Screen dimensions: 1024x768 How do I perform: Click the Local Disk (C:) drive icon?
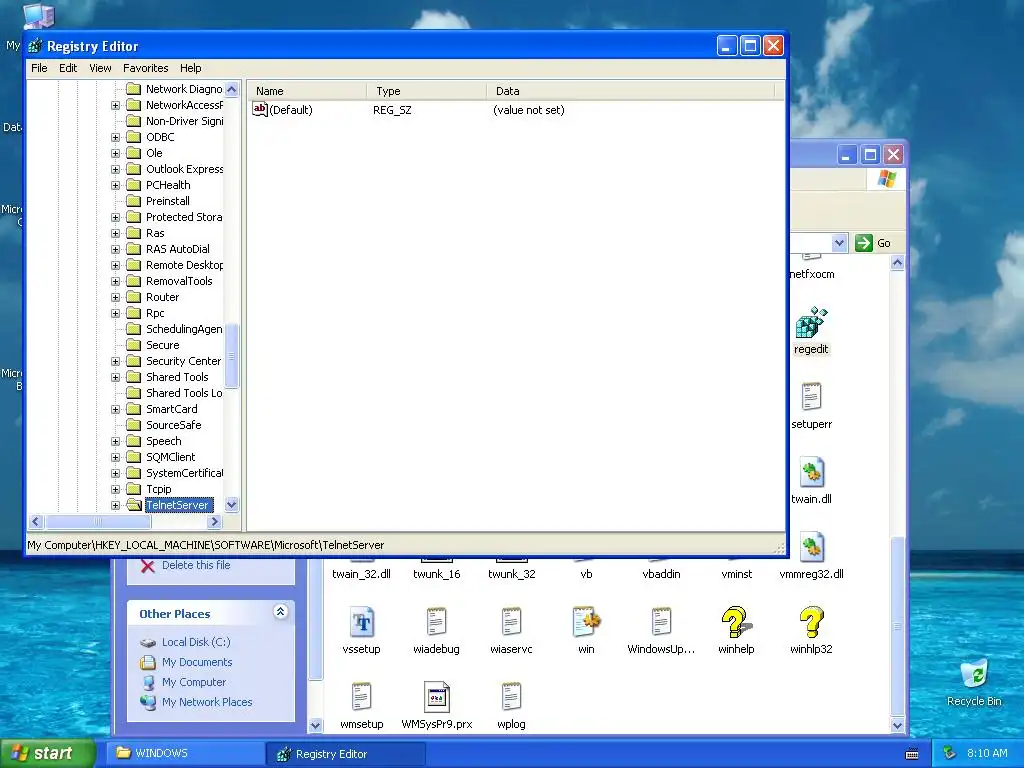(148, 643)
